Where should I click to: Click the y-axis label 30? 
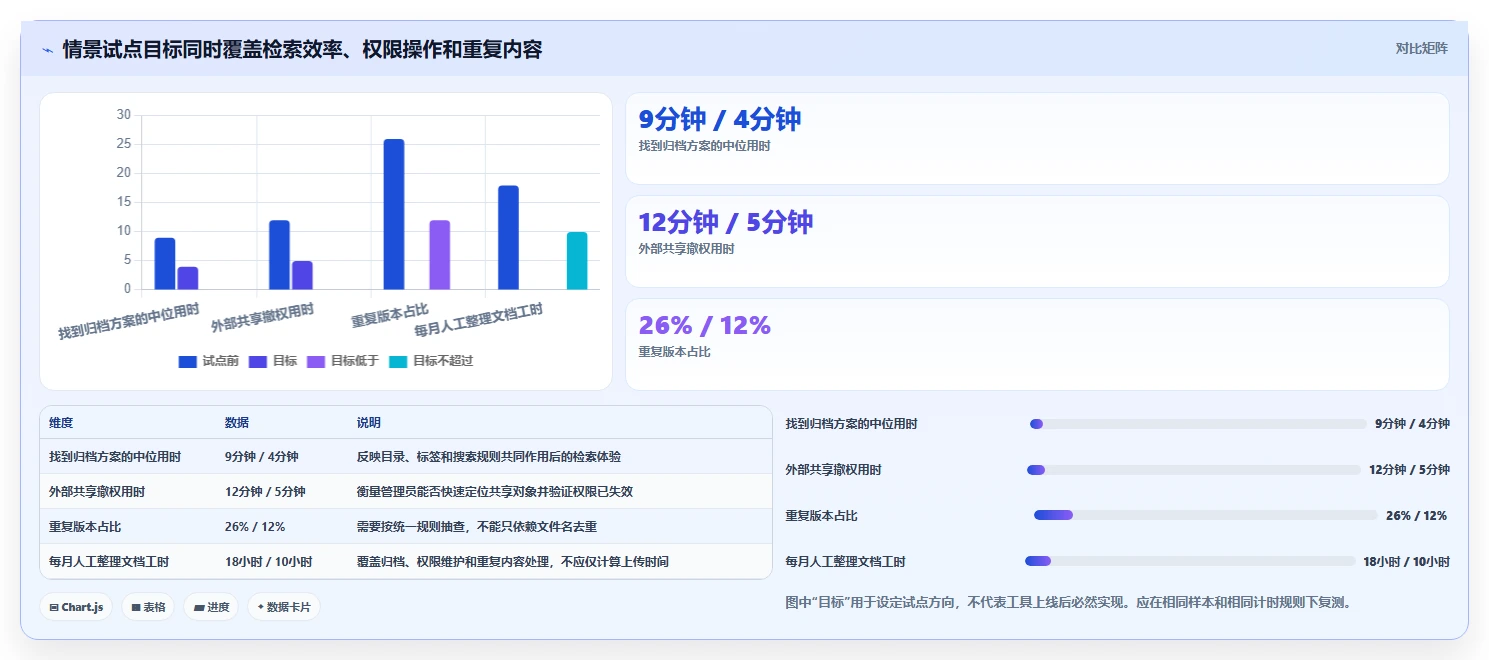(123, 115)
